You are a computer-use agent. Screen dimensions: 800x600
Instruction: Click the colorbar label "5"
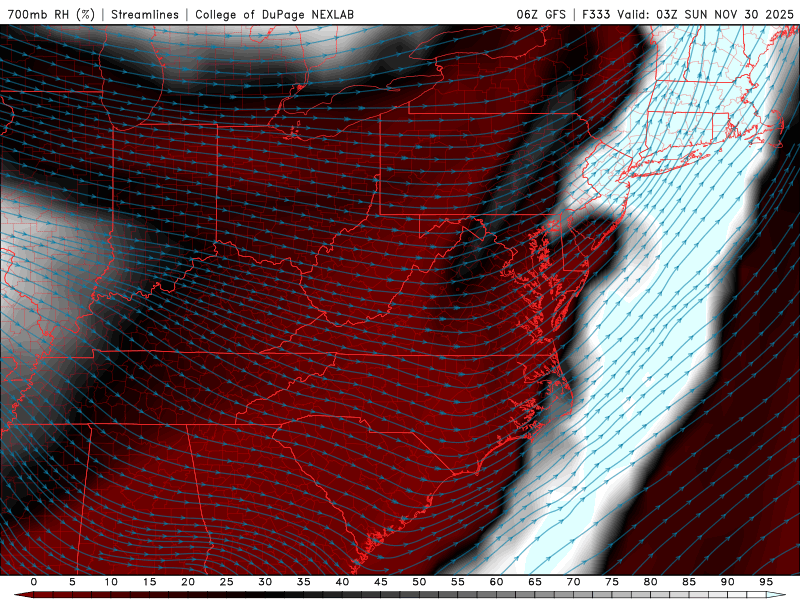[x=72, y=582]
